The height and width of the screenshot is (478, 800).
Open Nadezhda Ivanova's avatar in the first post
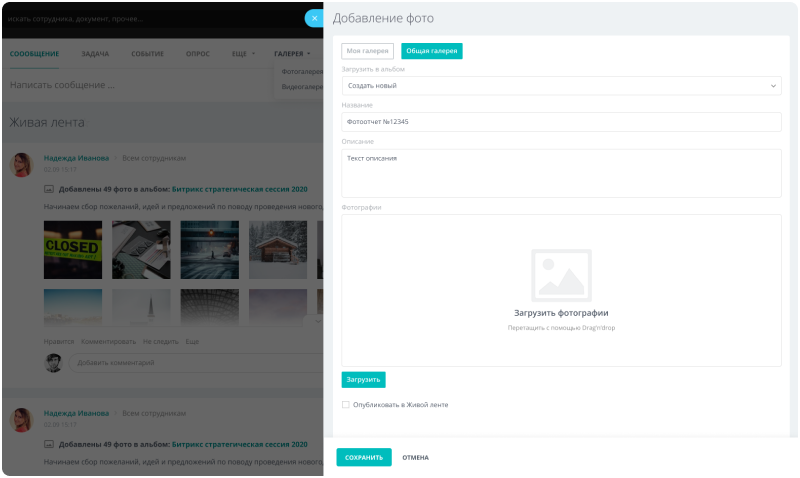(x=21, y=165)
